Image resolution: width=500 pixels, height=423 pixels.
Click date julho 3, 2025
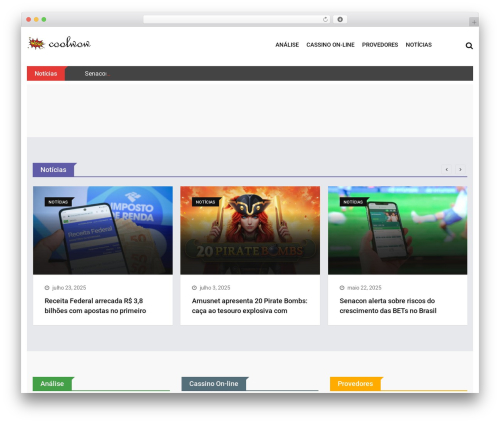(x=215, y=288)
